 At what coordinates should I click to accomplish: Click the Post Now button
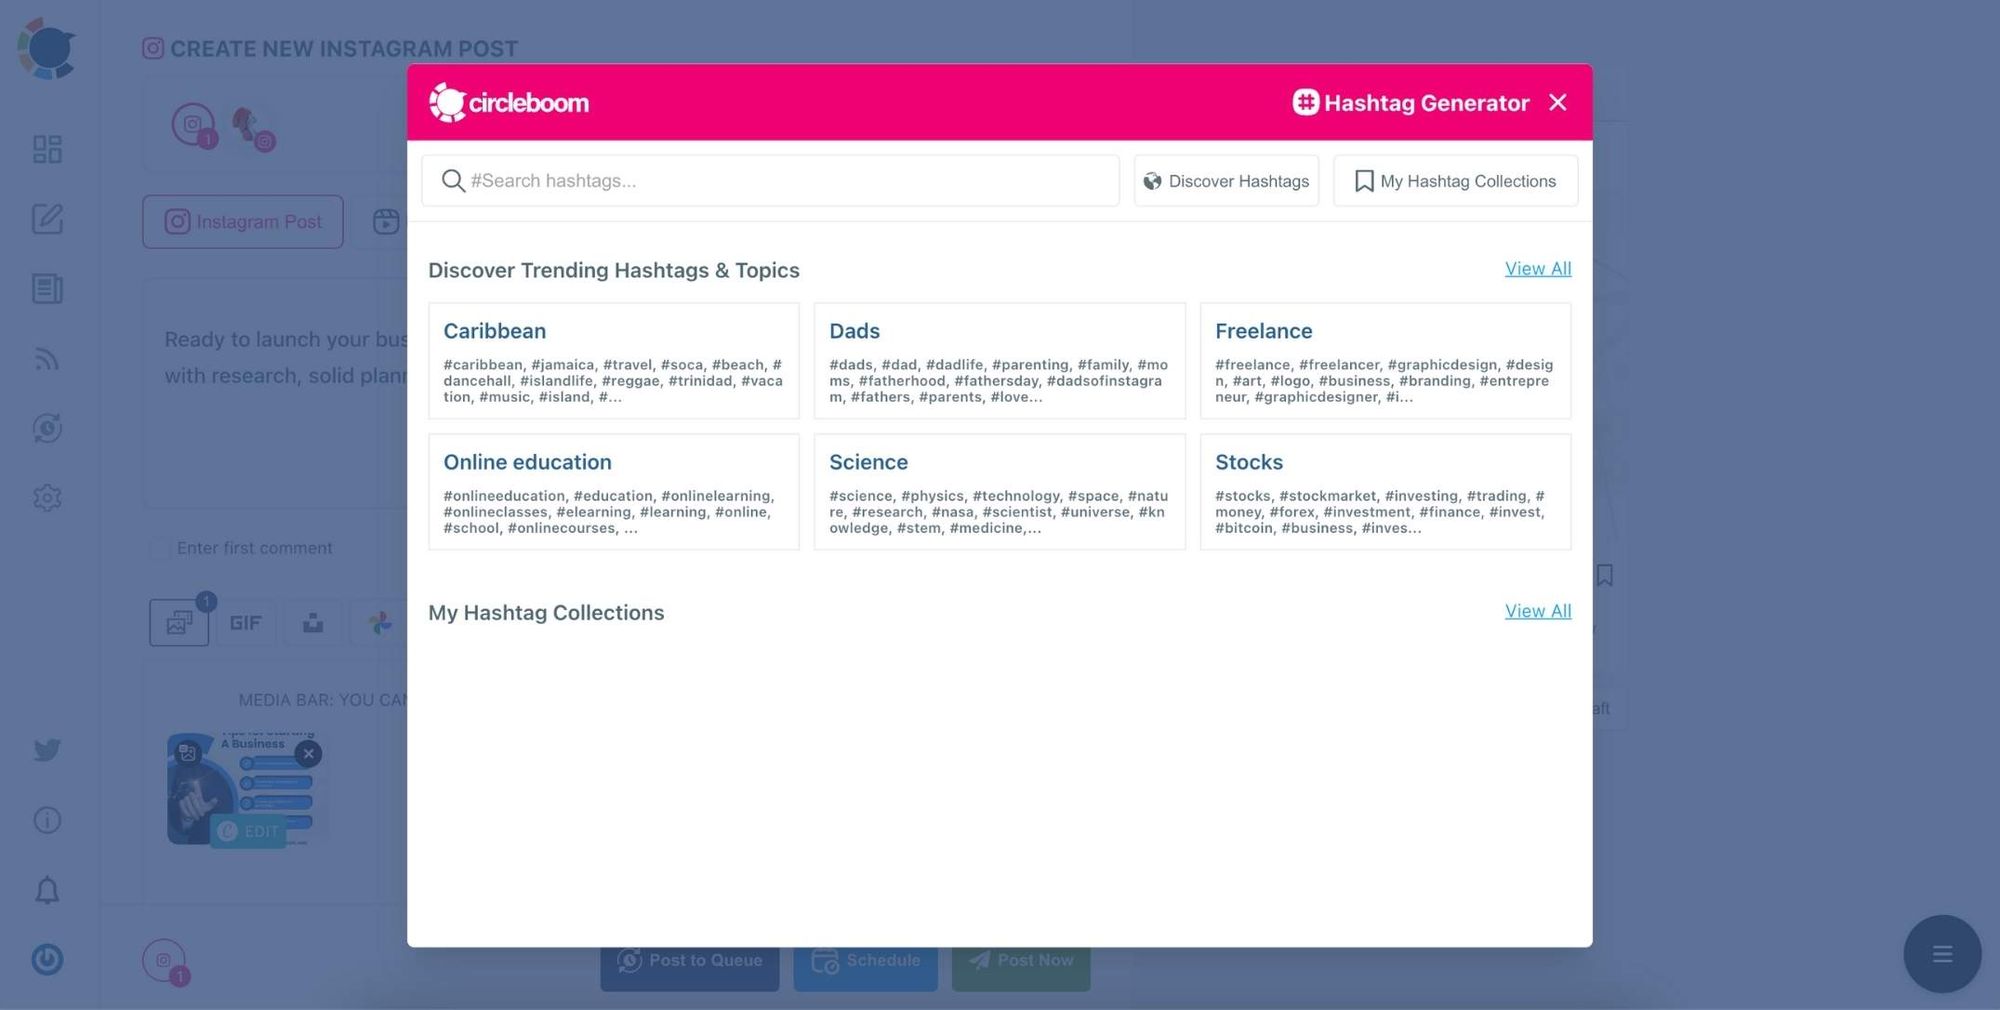(1021, 961)
